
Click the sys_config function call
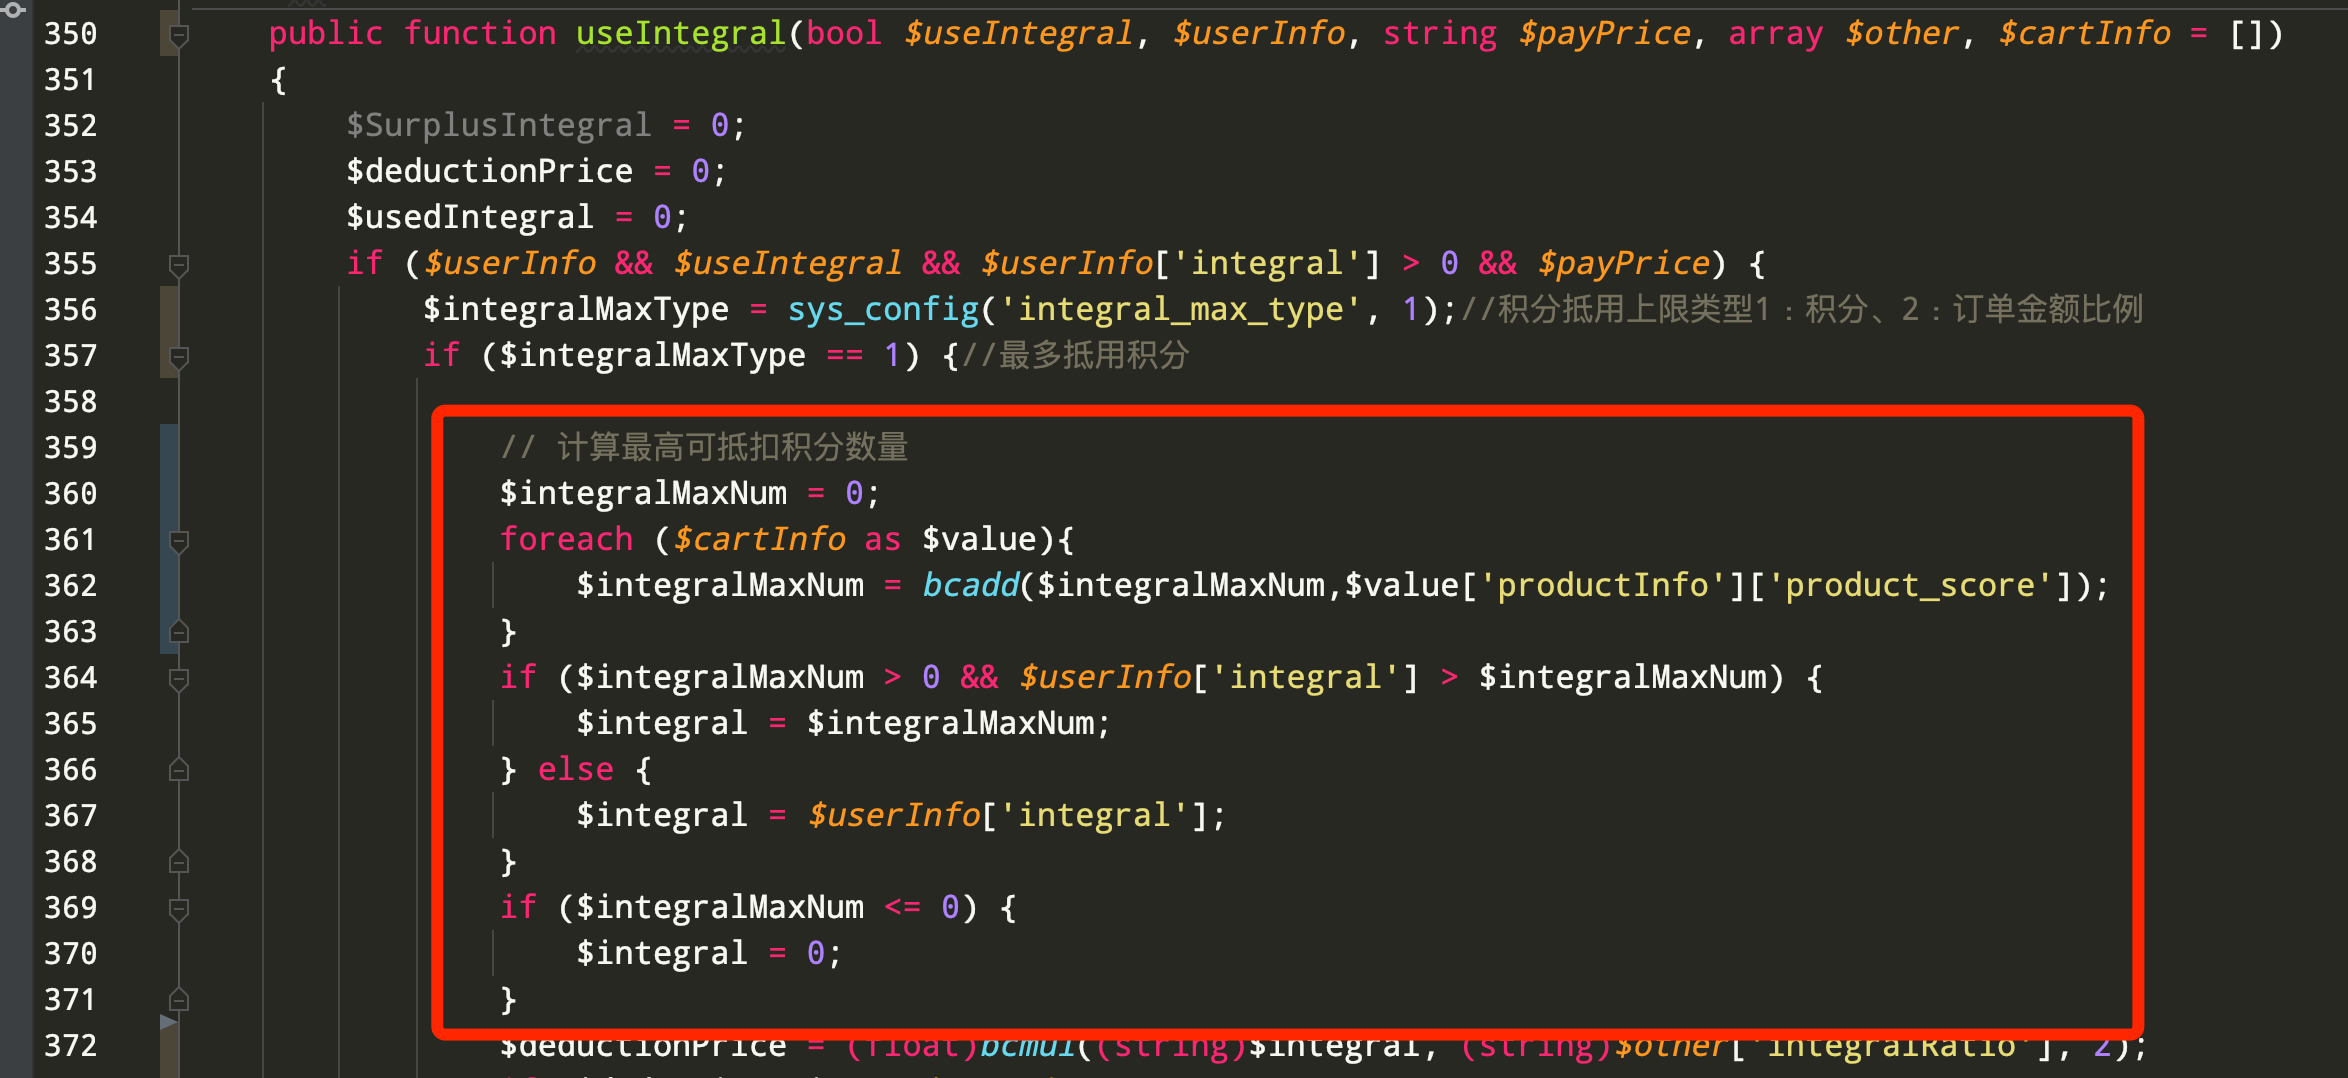tap(883, 310)
